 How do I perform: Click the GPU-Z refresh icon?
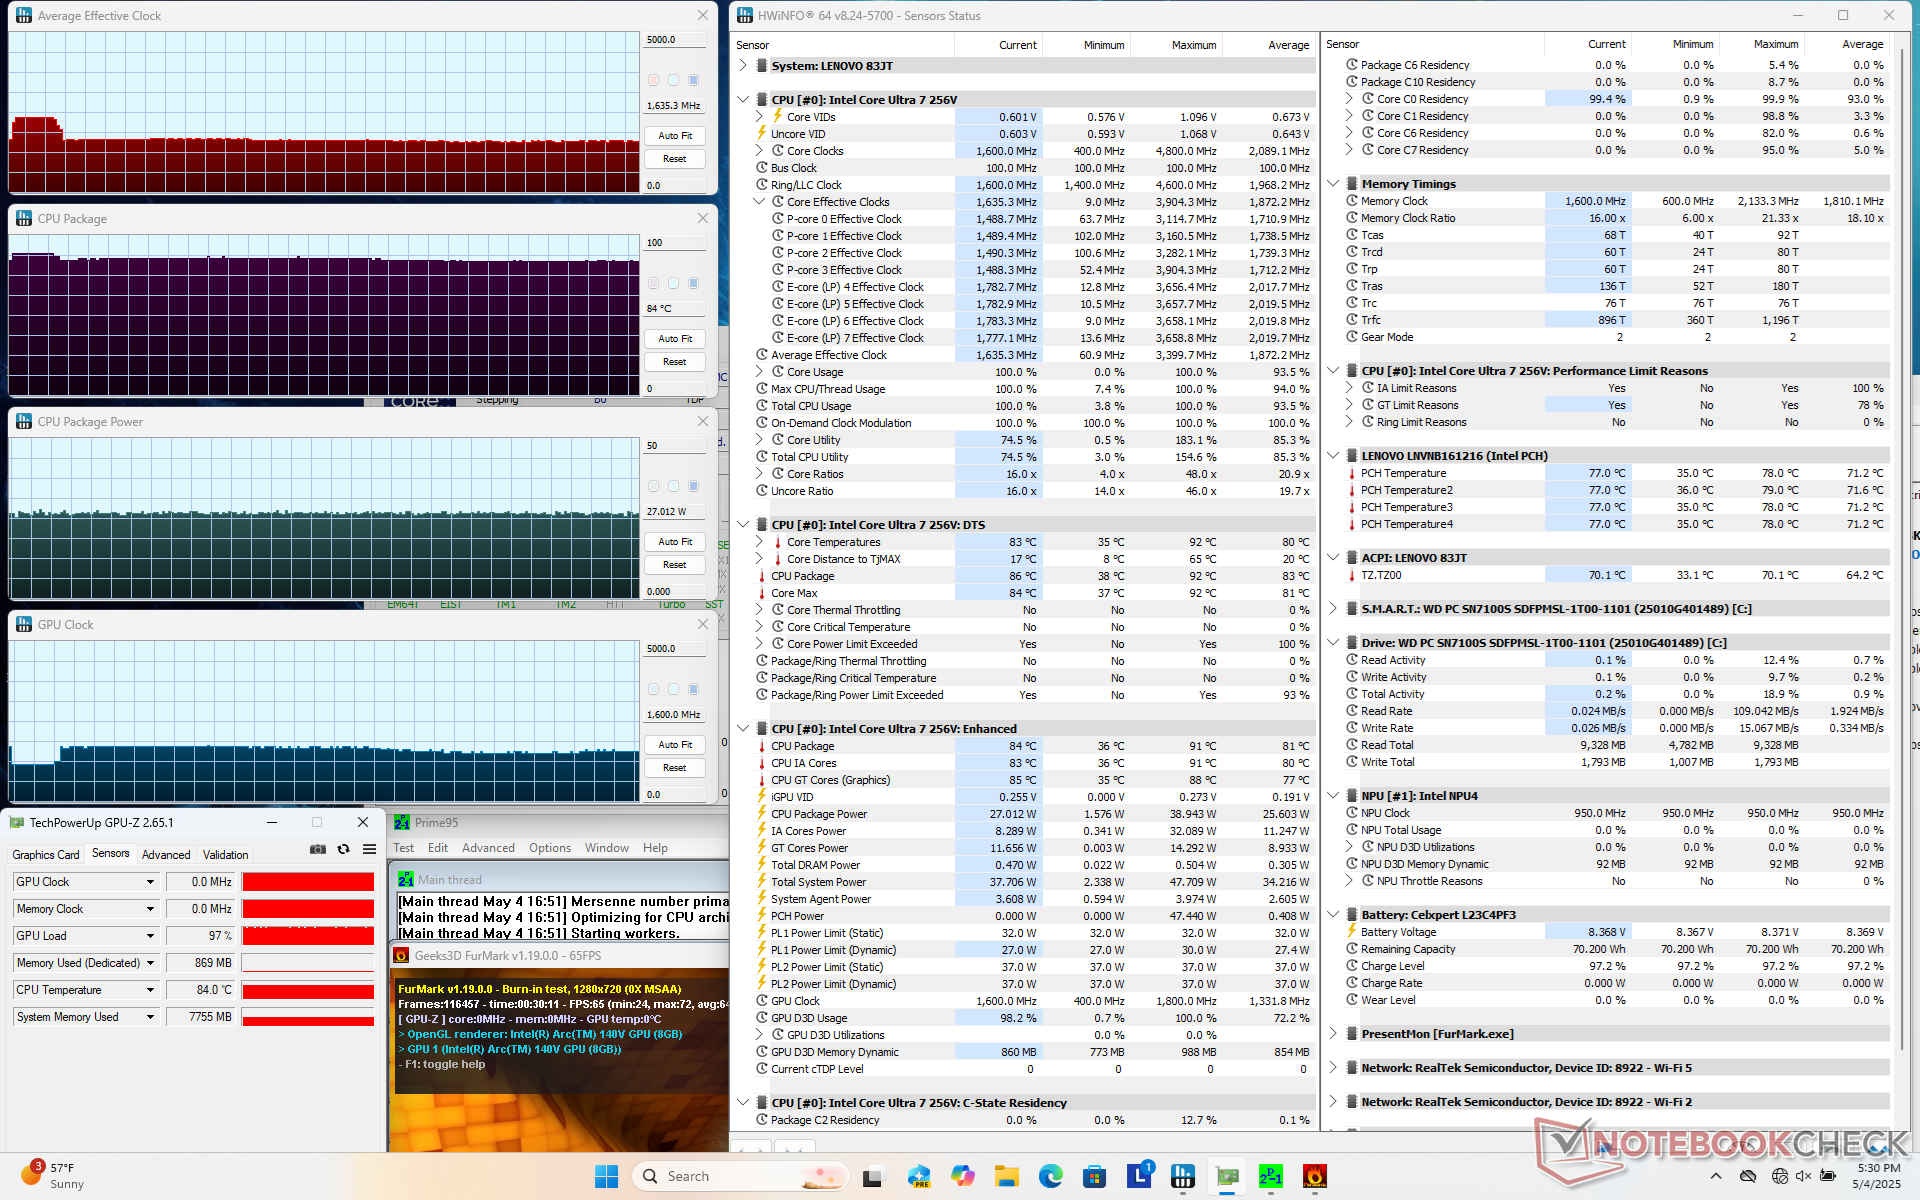pyautogui.click(x=343, y=849)
